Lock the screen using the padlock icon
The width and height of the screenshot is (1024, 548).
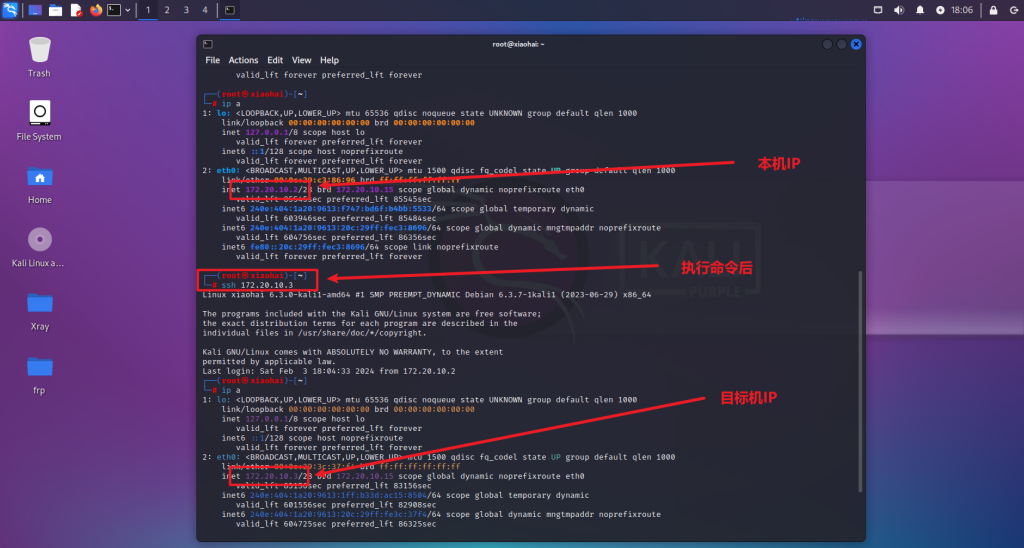[993, 10]
